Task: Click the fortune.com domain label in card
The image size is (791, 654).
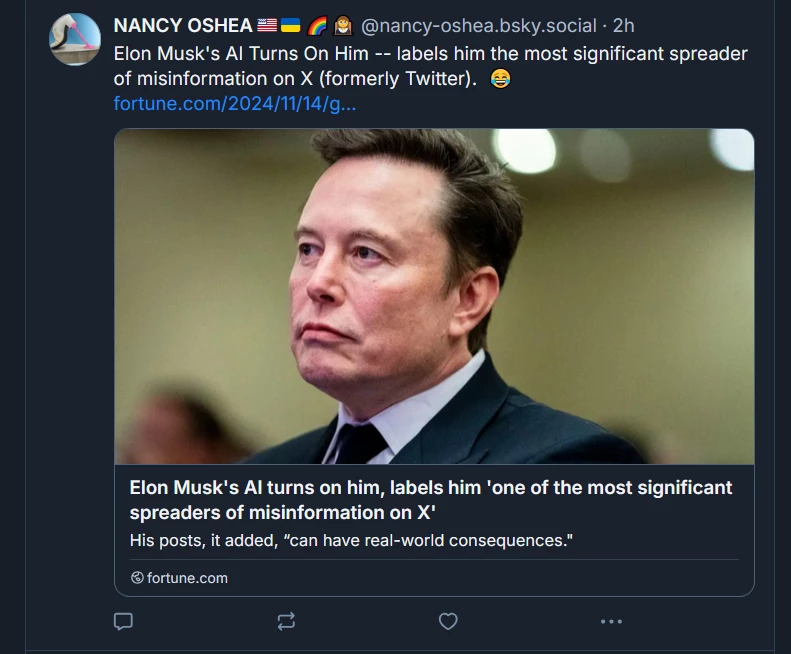Action: (187, 578)
